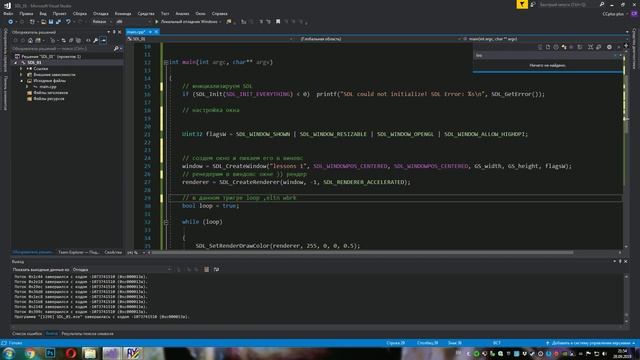Collapse the main function code block
This screenshot has width=640, height=360.
(166, 62)
